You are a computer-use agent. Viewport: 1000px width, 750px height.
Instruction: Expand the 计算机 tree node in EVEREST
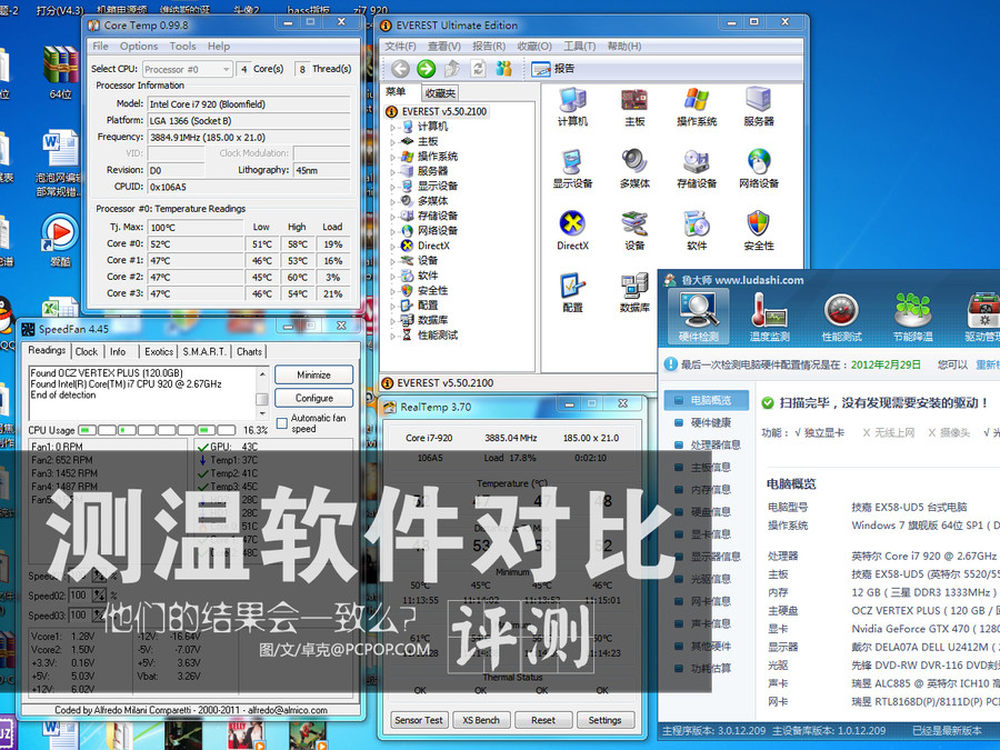coord(393,126)
